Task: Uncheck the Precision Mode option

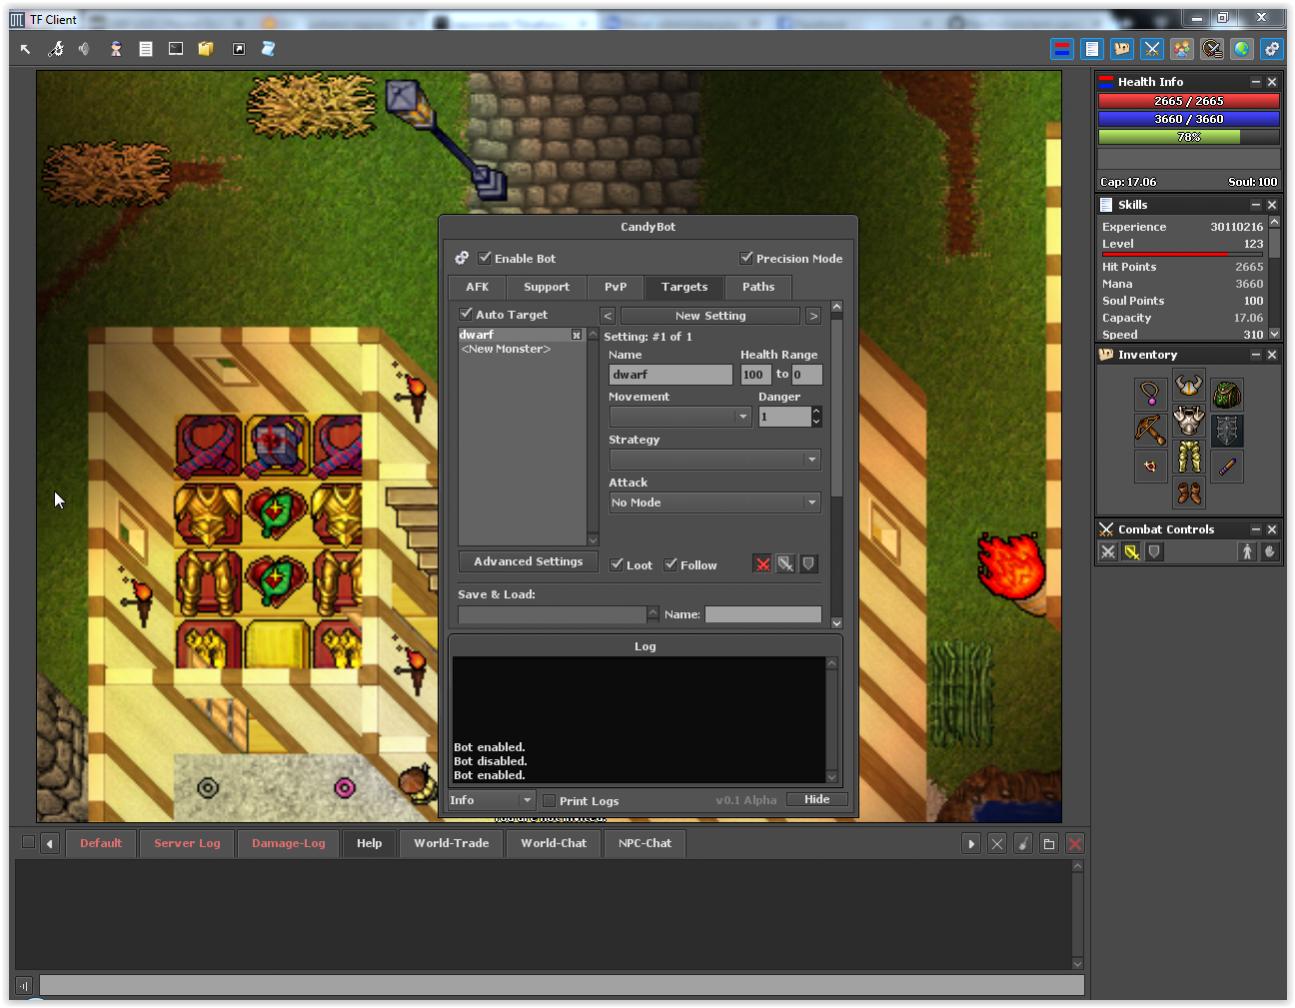Action: pos(746,258)
